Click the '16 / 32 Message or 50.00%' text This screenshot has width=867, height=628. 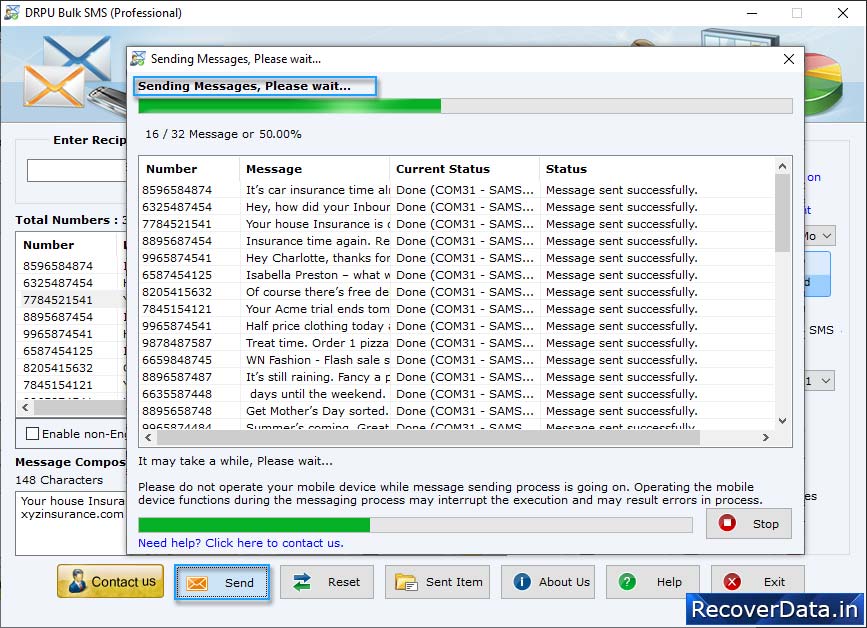point(223,134)
